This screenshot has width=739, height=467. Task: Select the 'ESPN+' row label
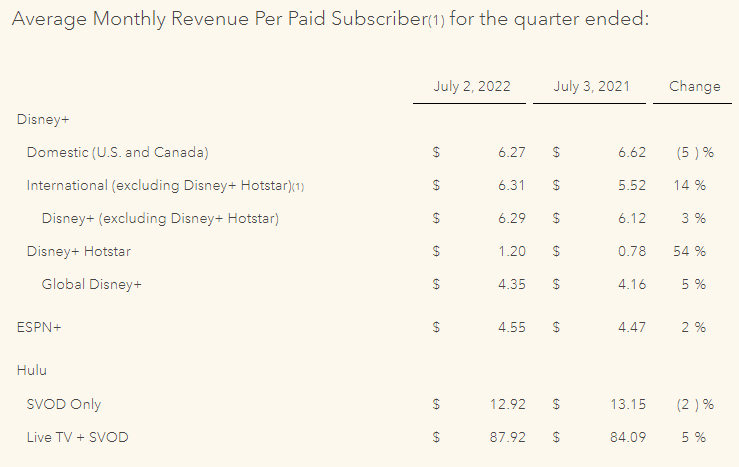click(39, 327)
